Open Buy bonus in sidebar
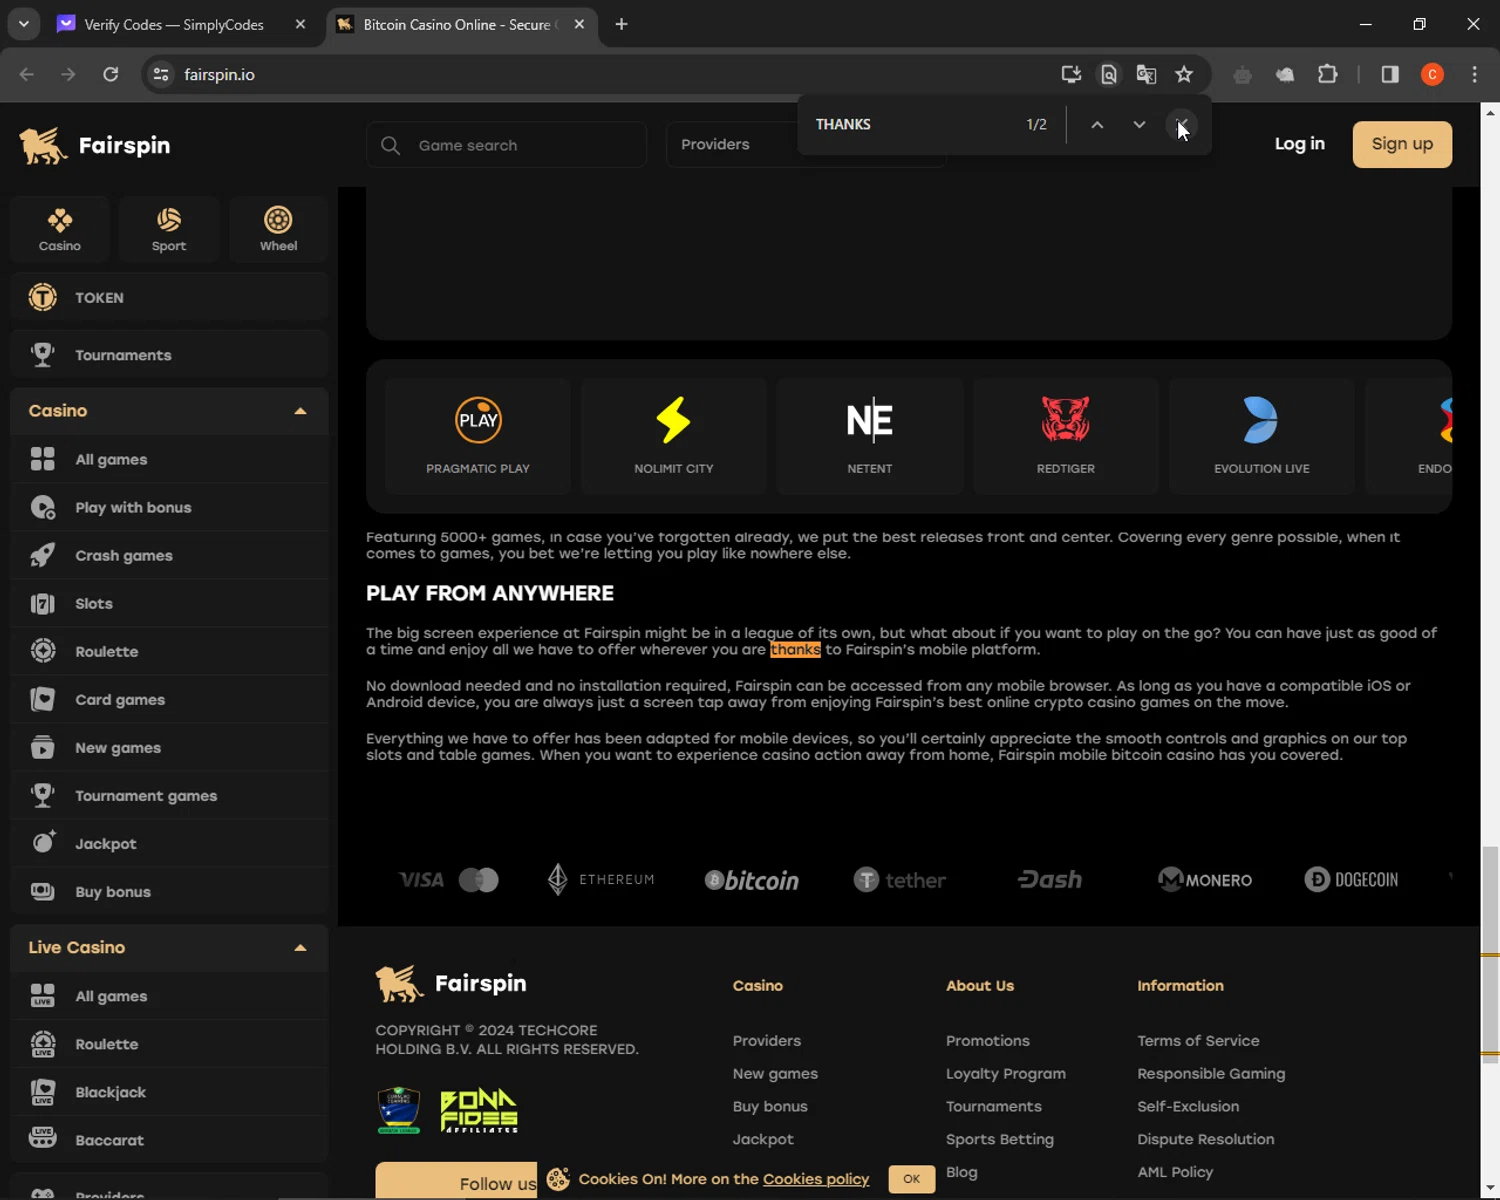Screen dimensions: 1500x1200 [169, 891]
